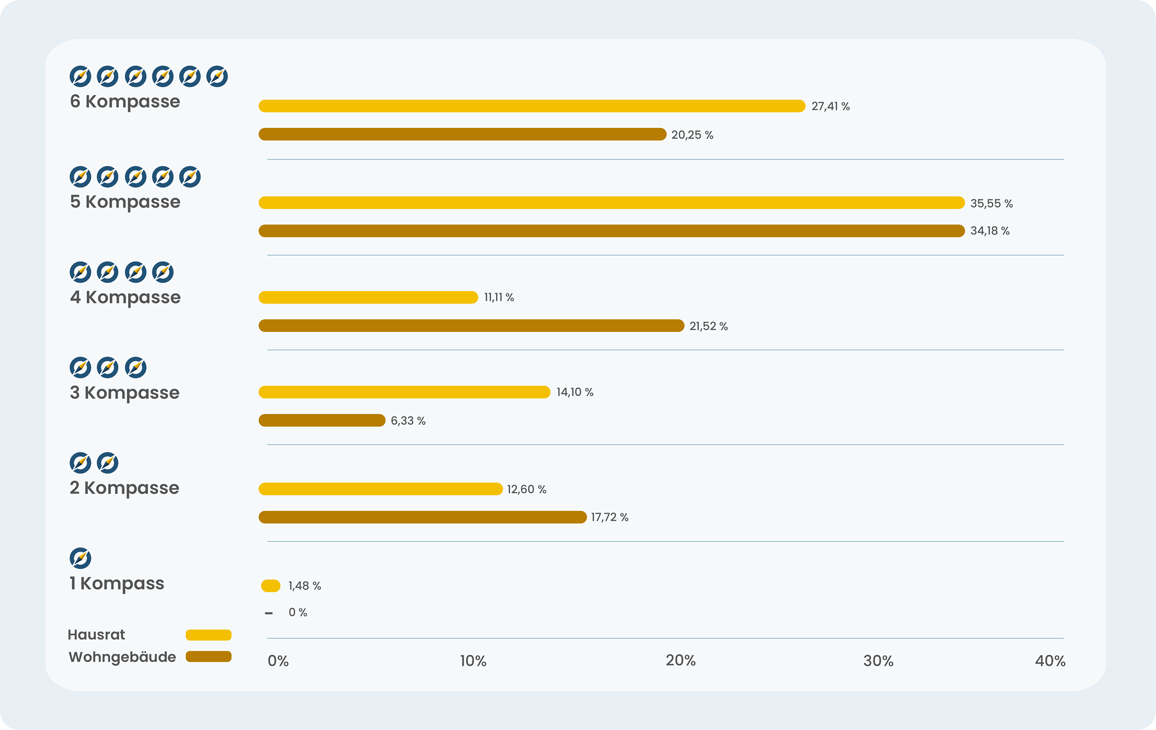The image size is (1156, 730).
Task: Click the sixth compass icon in 6 Kompasse row
Action: pyautogui.click(x=217, y=76)
